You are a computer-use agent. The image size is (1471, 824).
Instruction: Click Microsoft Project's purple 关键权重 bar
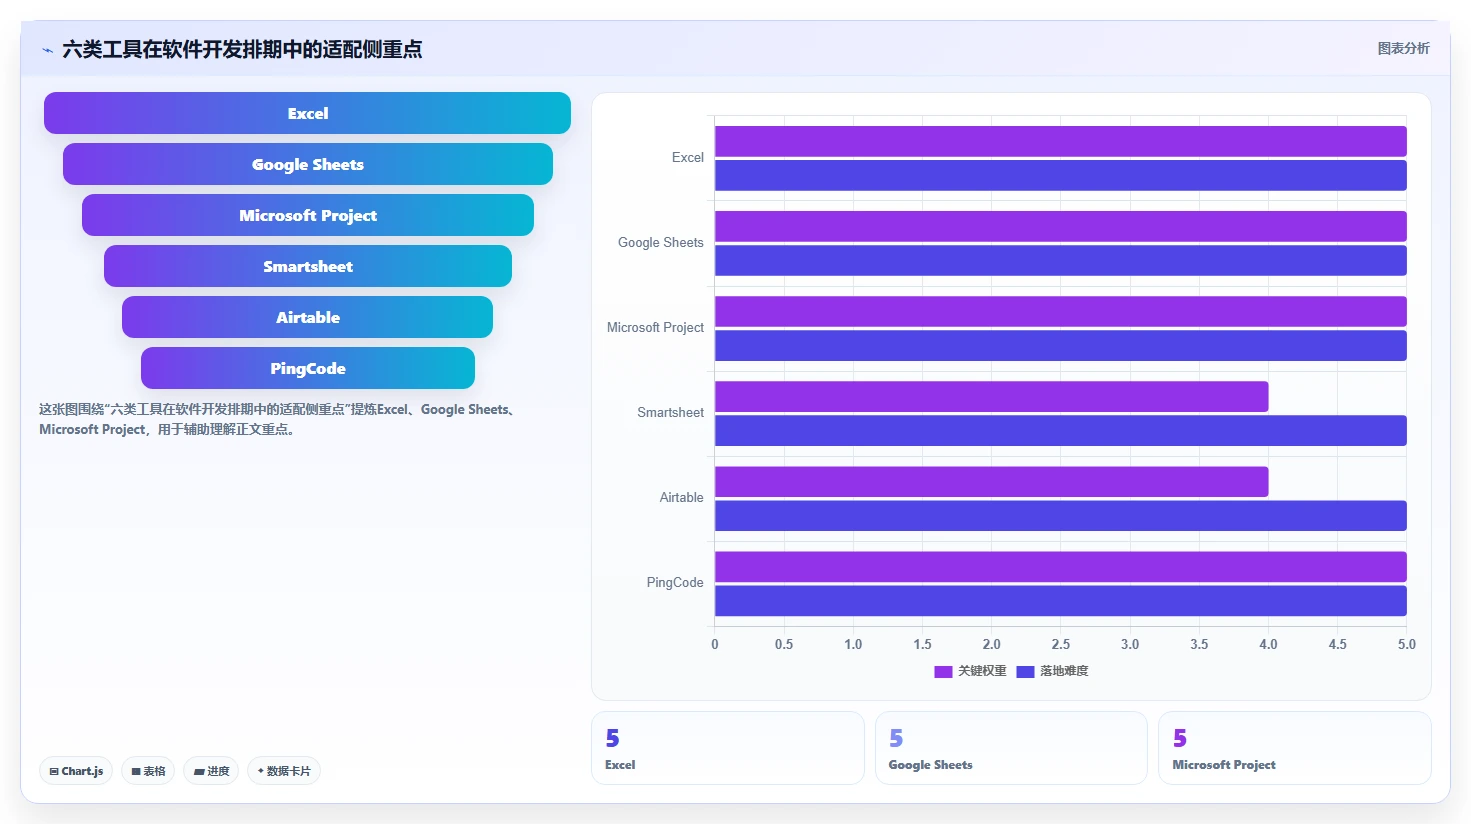(1060, 311)
